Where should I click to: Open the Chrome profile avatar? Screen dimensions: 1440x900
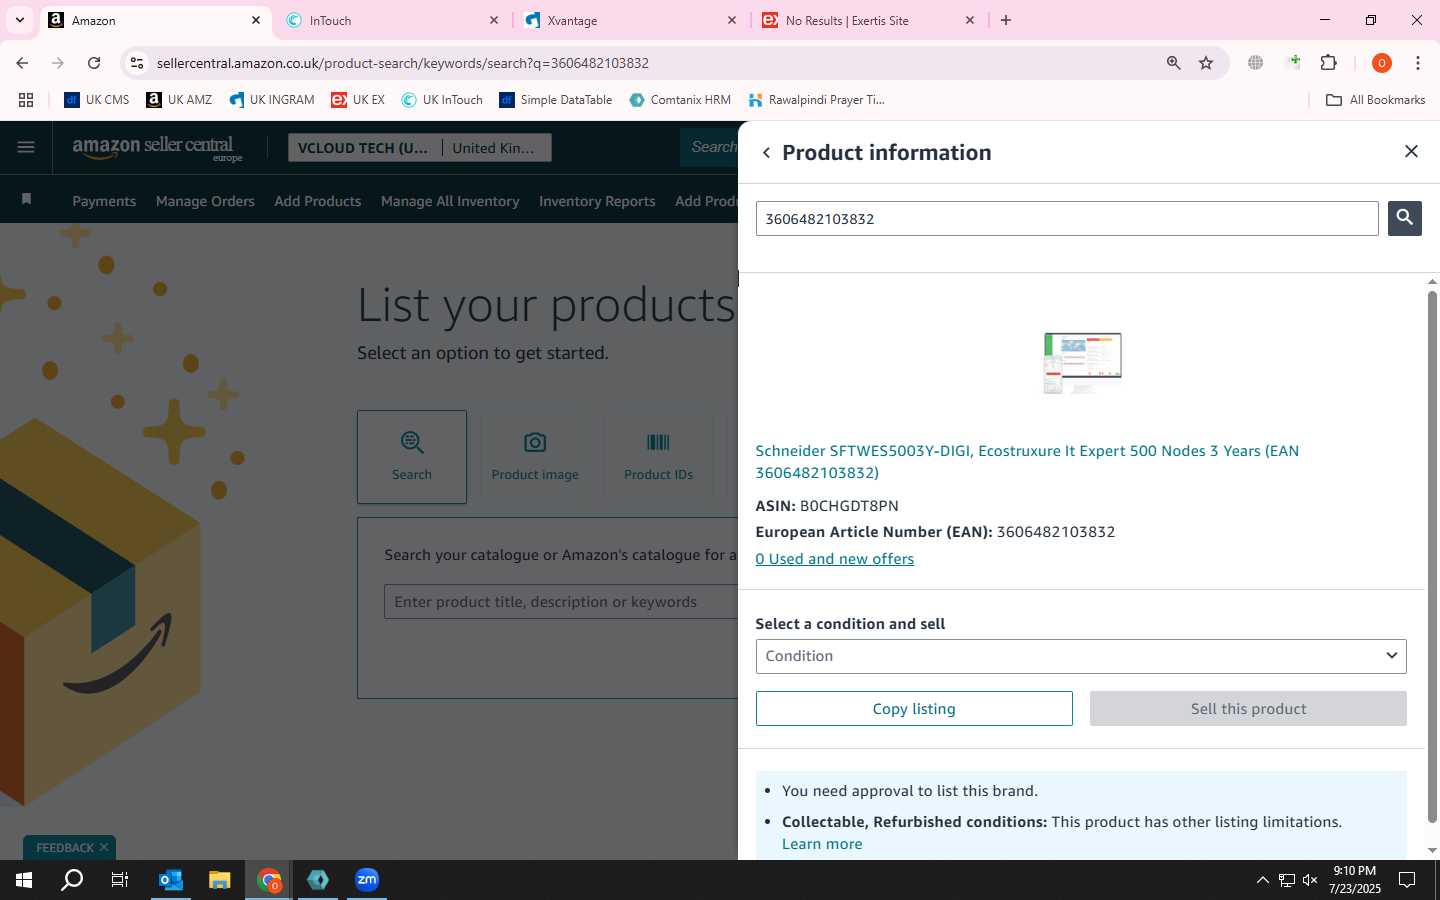pyautogui.click(x=1381, y=63)
